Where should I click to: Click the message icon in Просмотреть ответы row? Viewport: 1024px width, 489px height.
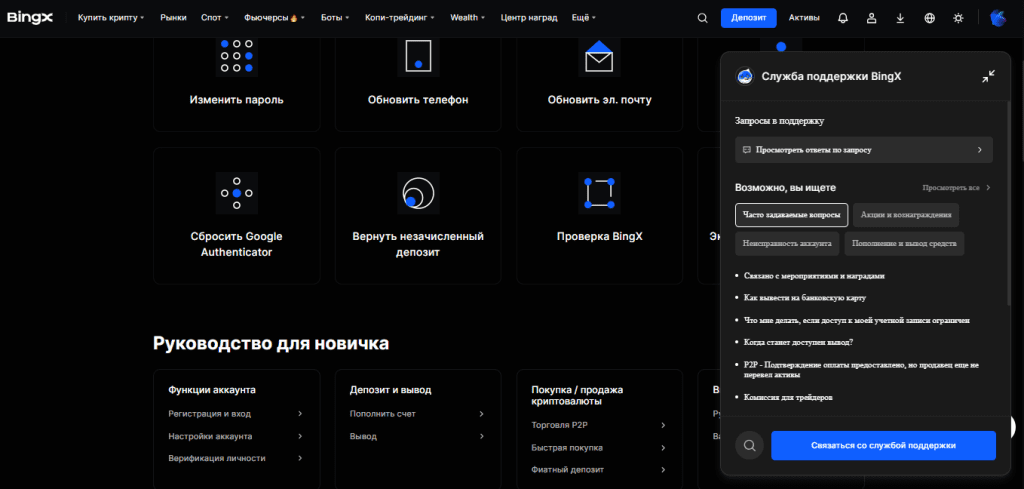[746, 150]
